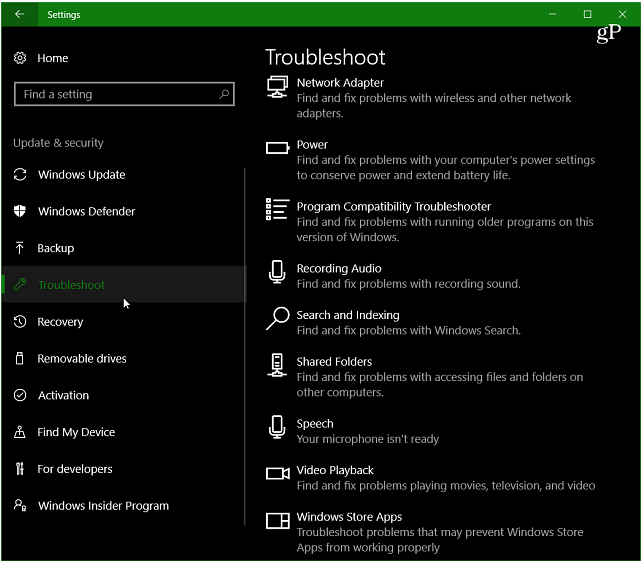
Task: Click the Backup upward arrow icon
Action: coord(19,248)
